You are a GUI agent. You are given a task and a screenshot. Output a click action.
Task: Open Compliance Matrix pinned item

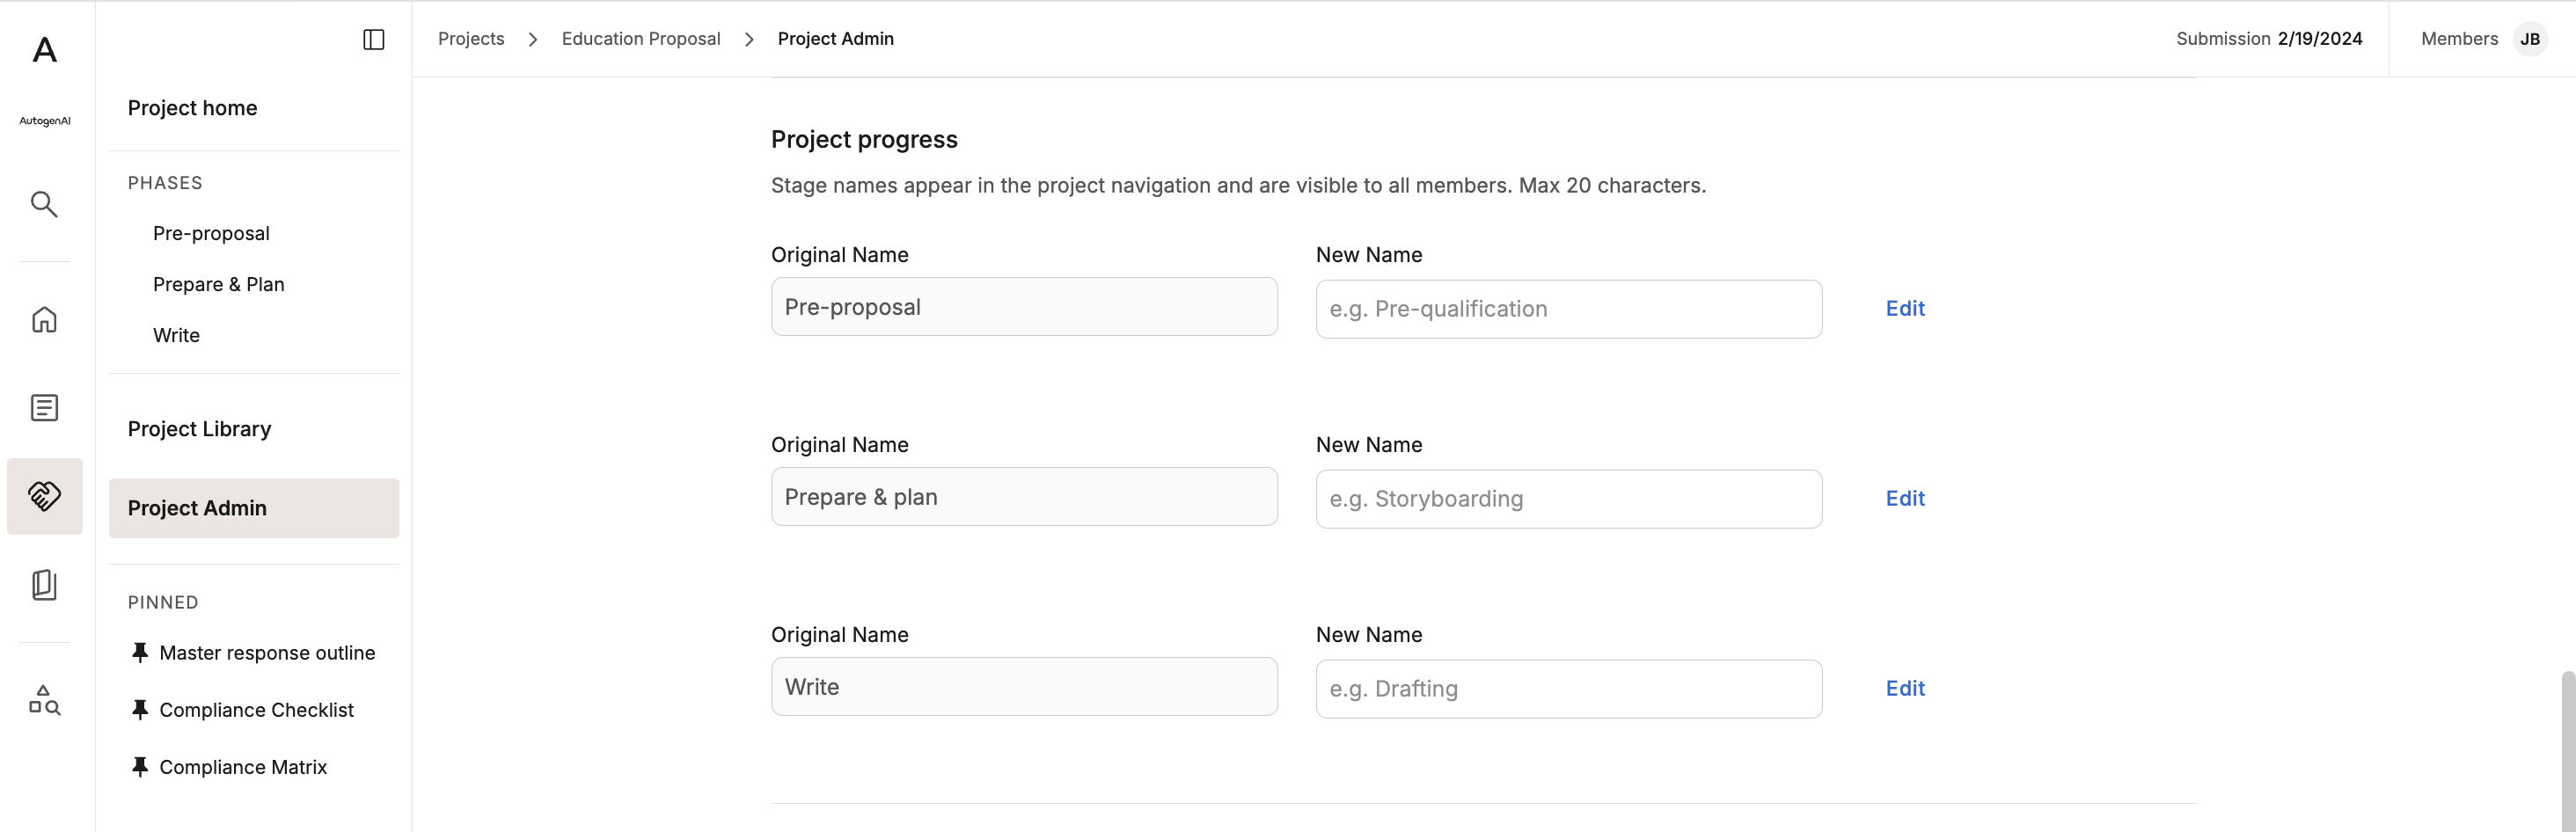coord(243,767)
